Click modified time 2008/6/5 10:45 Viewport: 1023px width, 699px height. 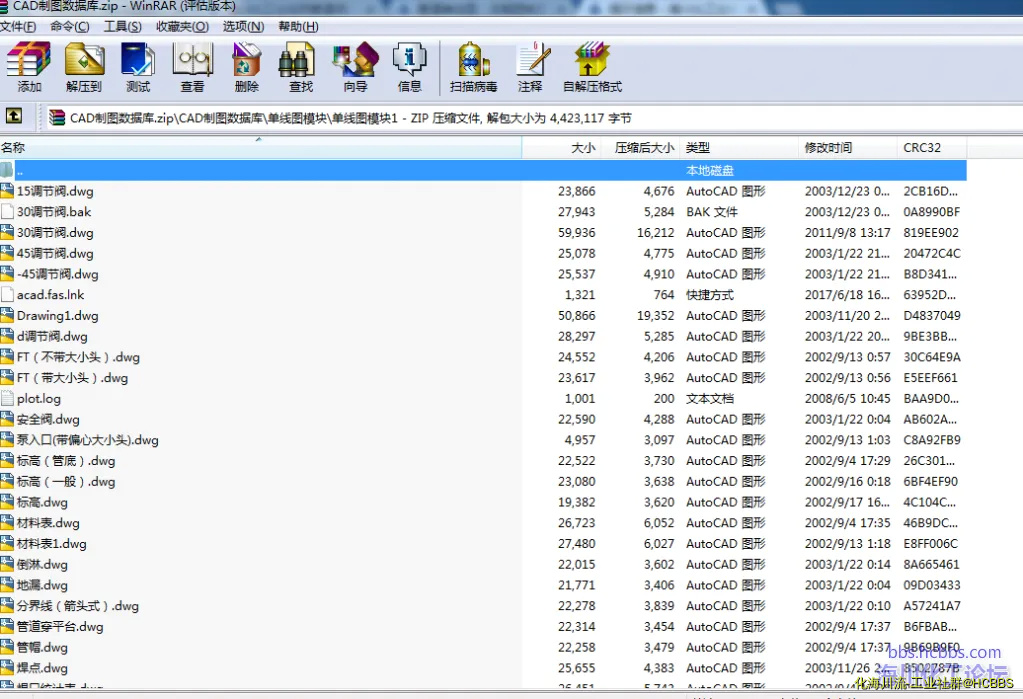click(x=847, y=398)
